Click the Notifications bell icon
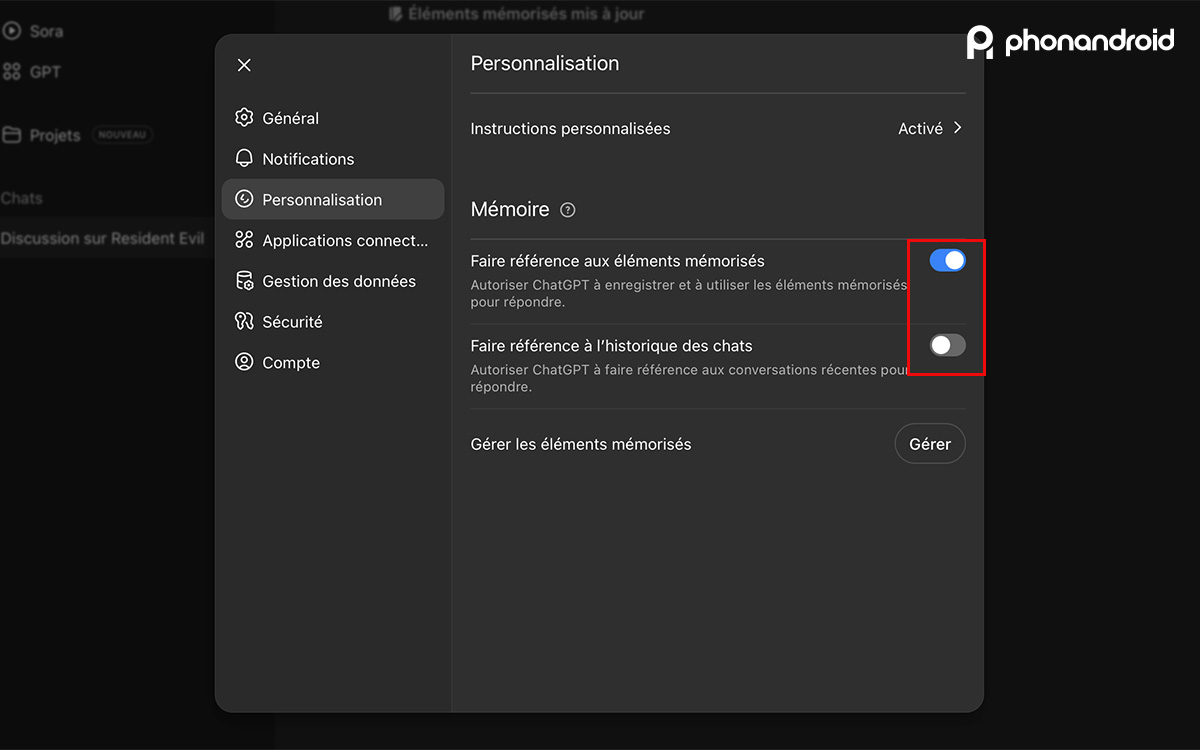This screenshot has width=1200, height=750. point(244,158)
